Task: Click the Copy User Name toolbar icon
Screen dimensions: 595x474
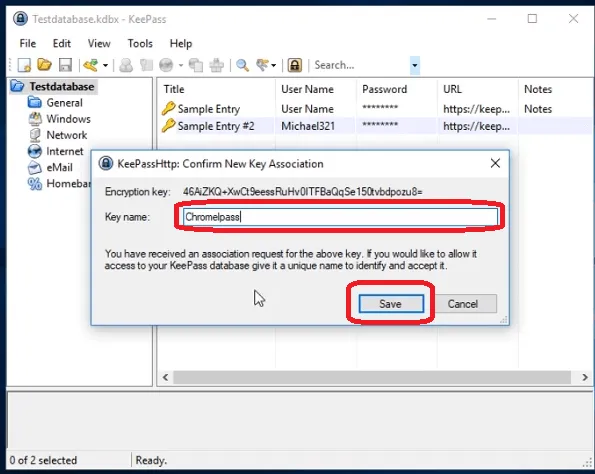Action: pyautogui.click(x=126, y=65)
